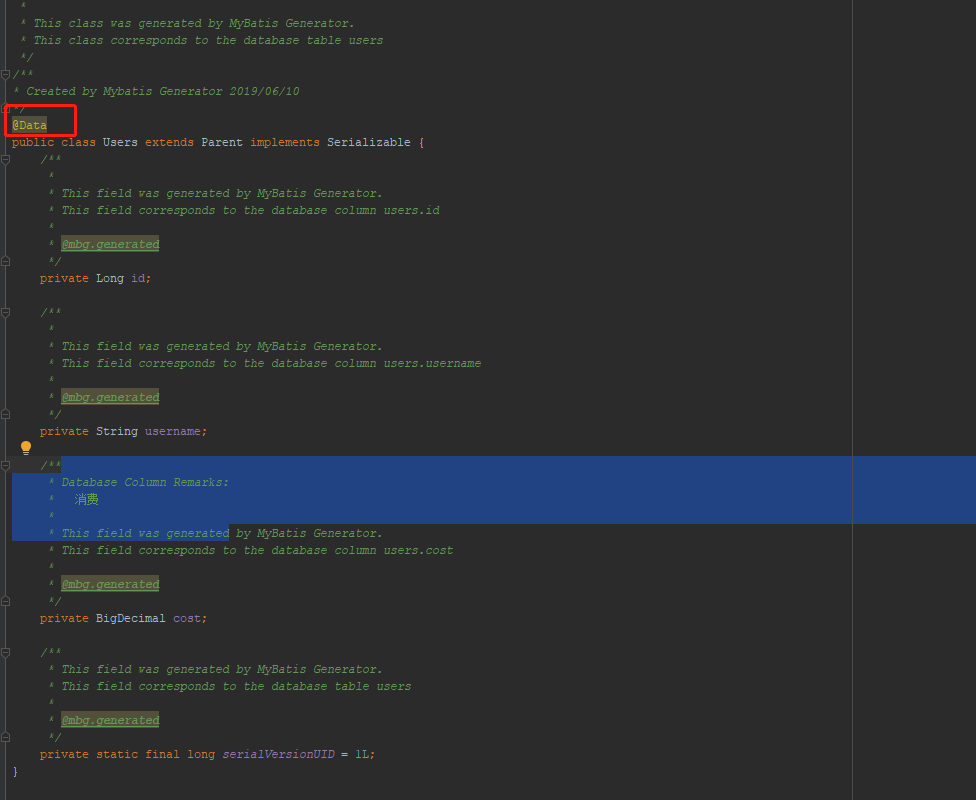Place cursor on 'private Long id;' line

[x=95, y=278]
